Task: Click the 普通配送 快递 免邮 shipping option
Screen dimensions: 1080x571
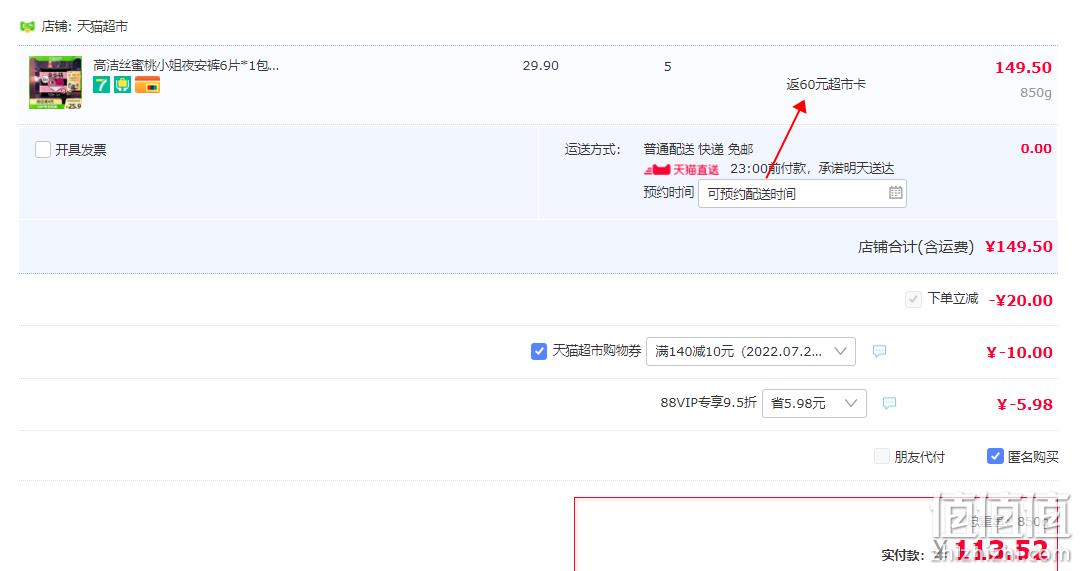Action: coord(698,149)
